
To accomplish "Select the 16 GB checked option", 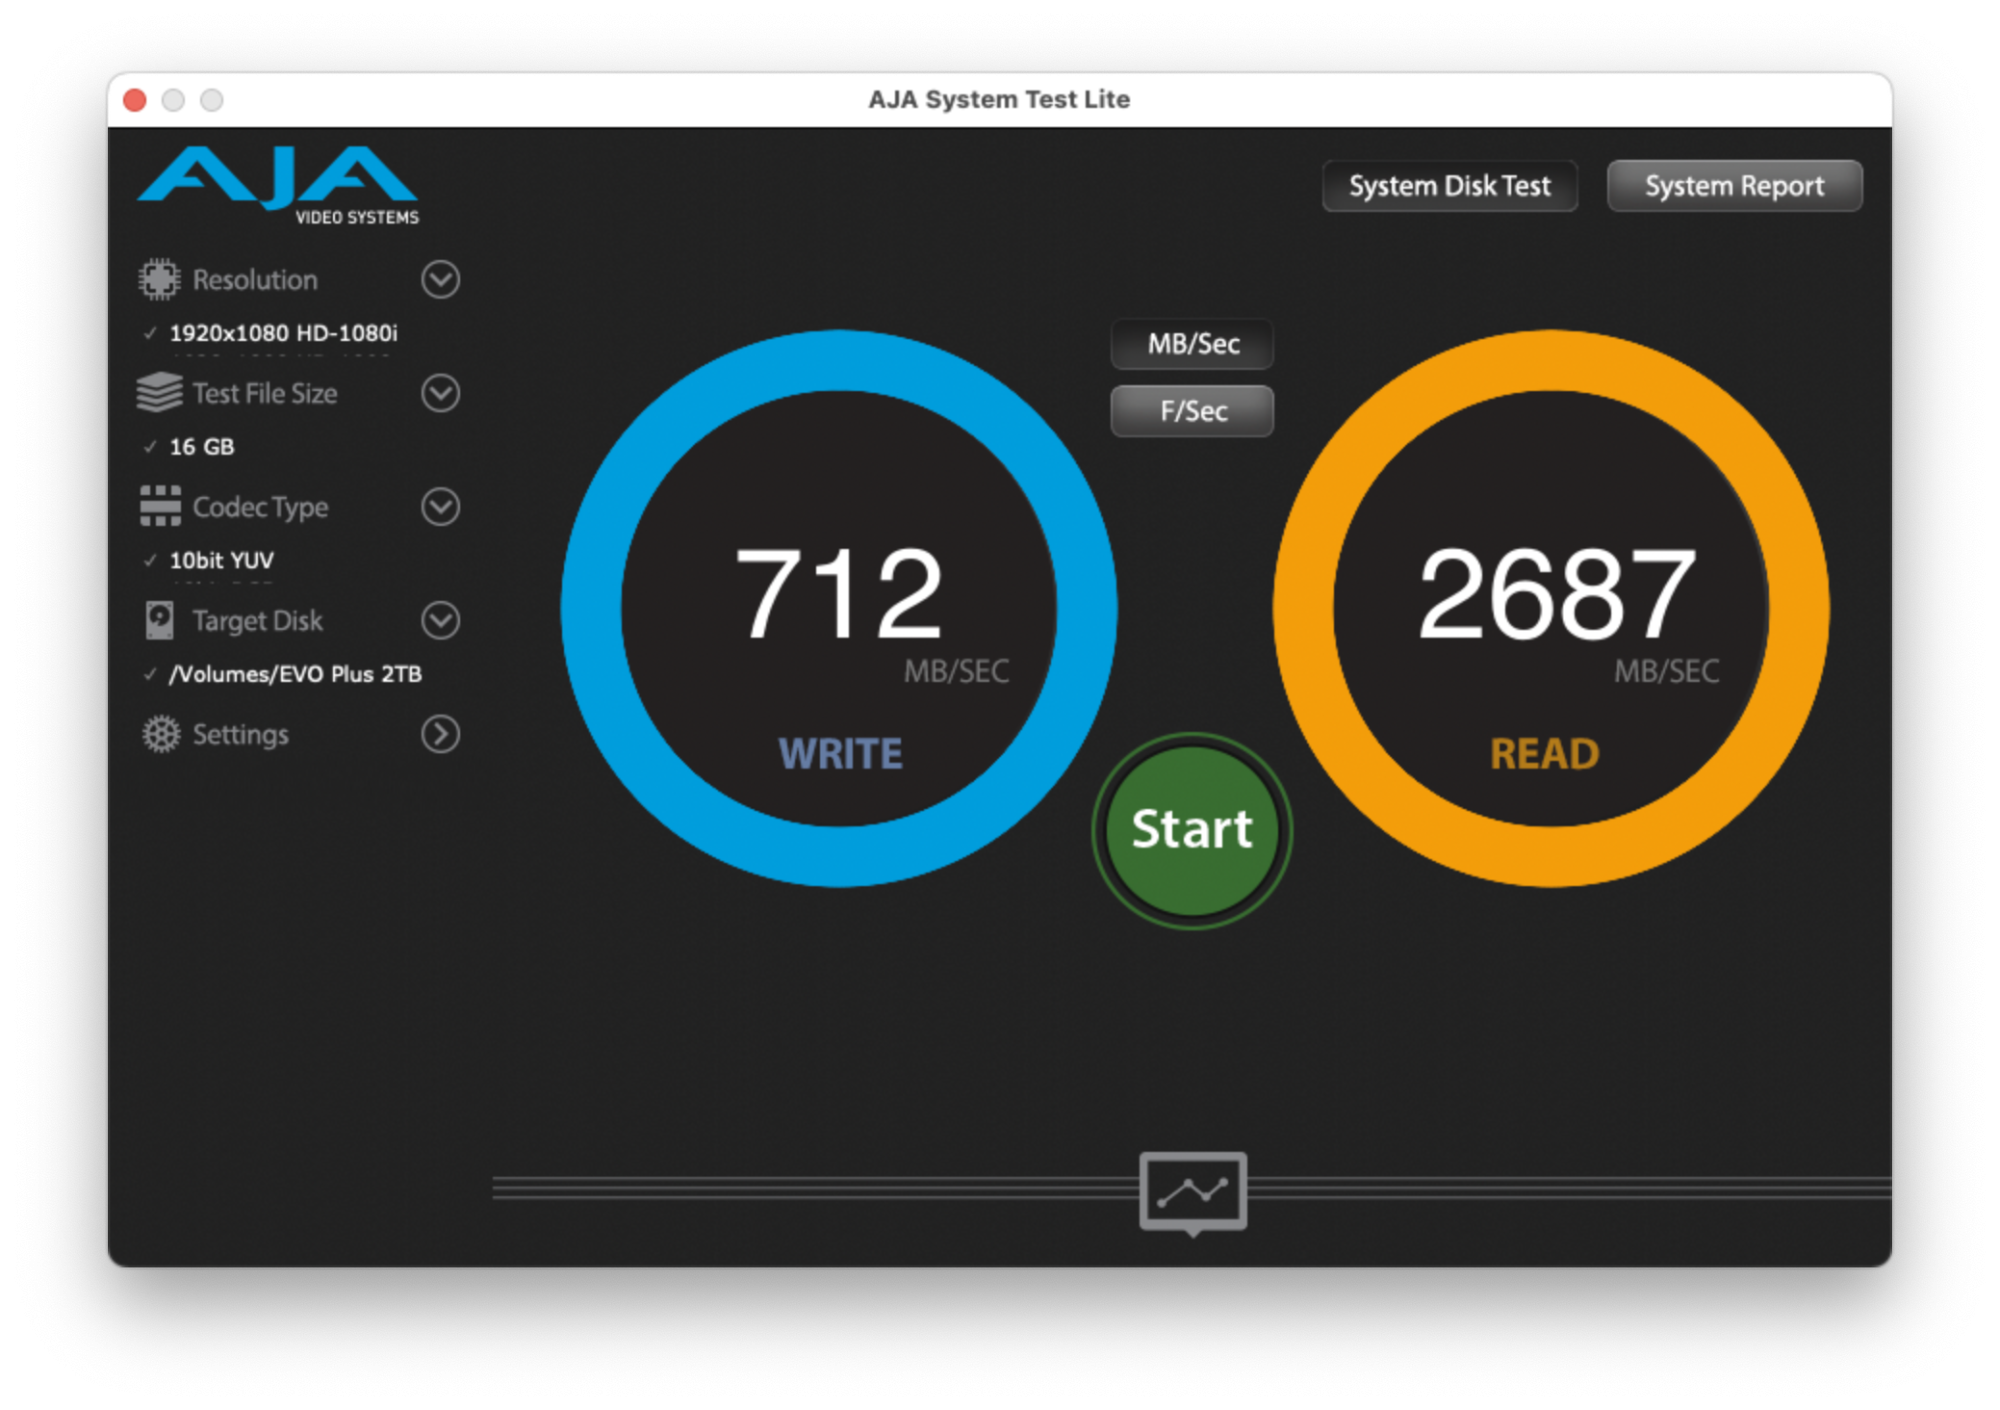I will 201,447.
